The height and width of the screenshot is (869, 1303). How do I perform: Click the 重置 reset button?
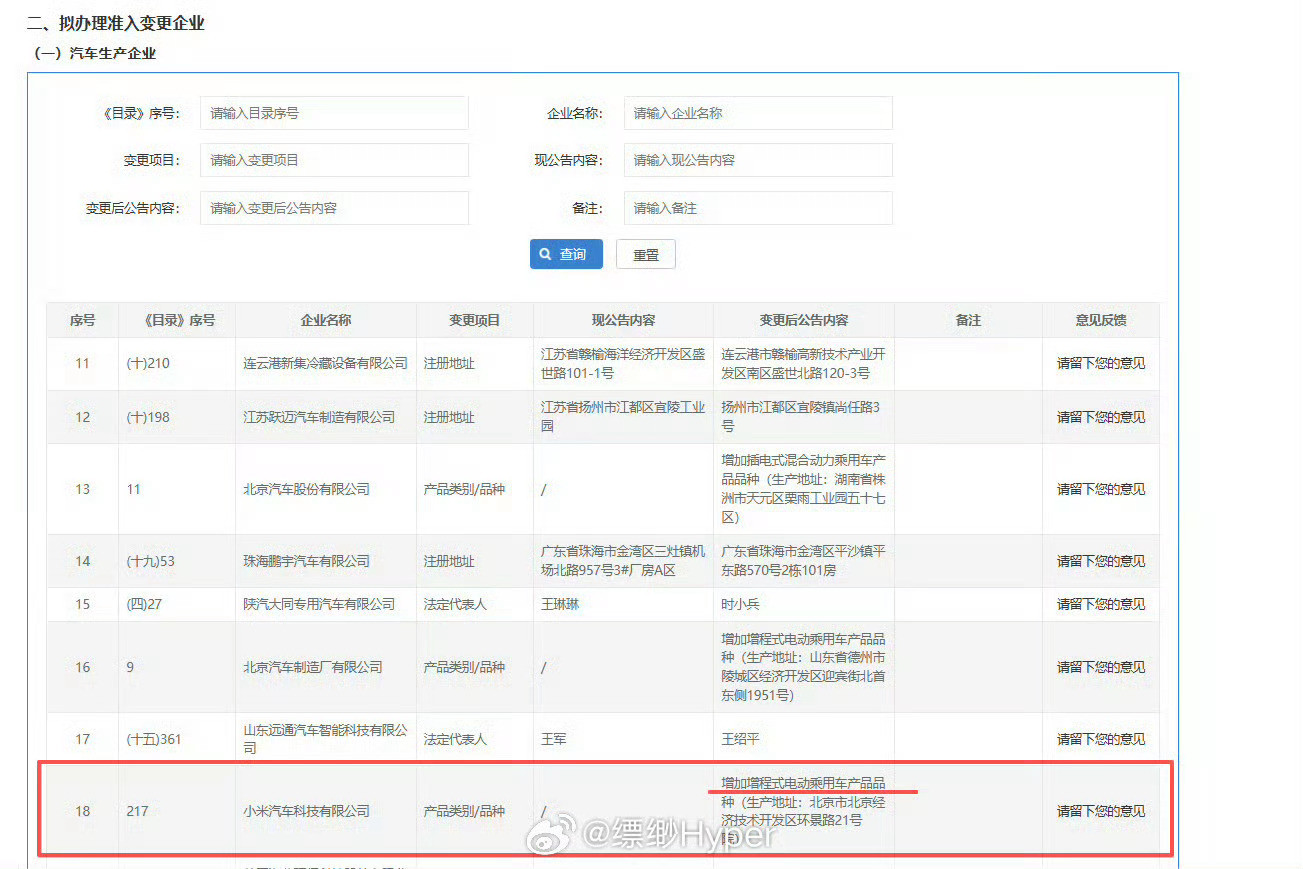coord(646,254)
